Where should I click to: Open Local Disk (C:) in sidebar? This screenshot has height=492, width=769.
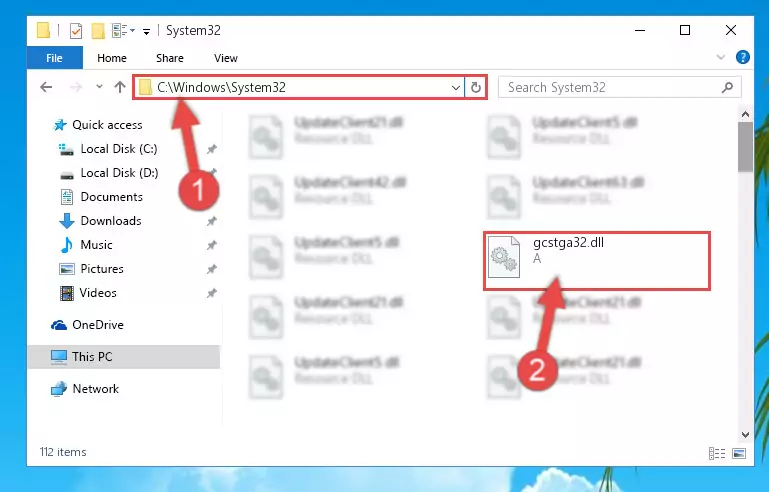point(119,149)
